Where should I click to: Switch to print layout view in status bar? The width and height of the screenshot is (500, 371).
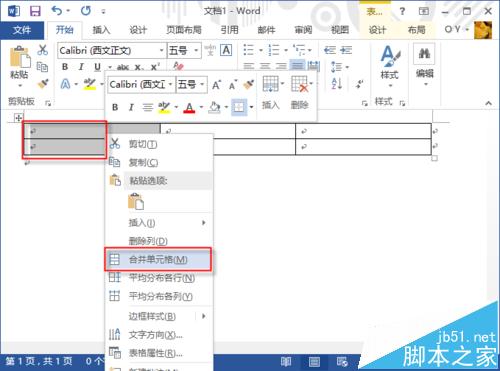pyautogui.click(x=314, y=361)
